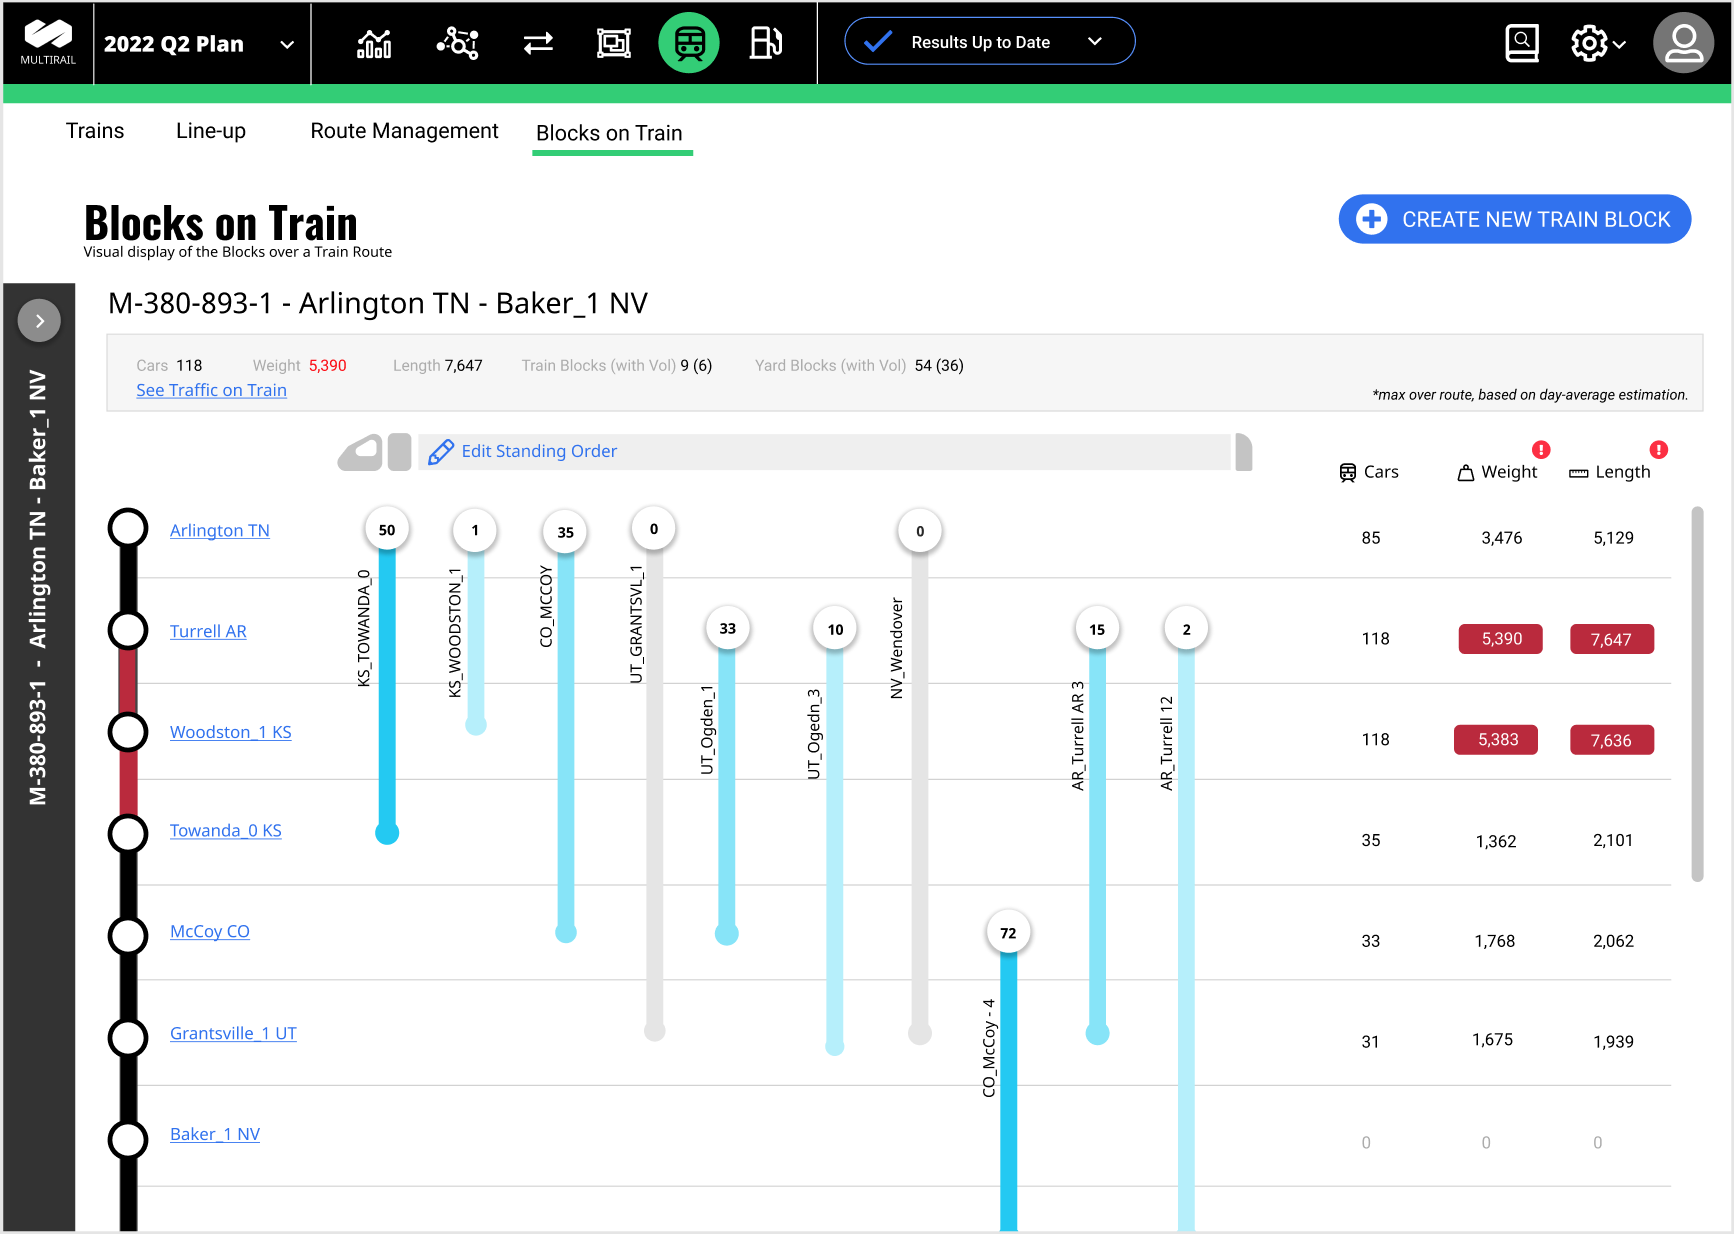Select the AR_Turrell AR 3 block marker 15
The image size is (1734, 1234).
point(1097,629)
